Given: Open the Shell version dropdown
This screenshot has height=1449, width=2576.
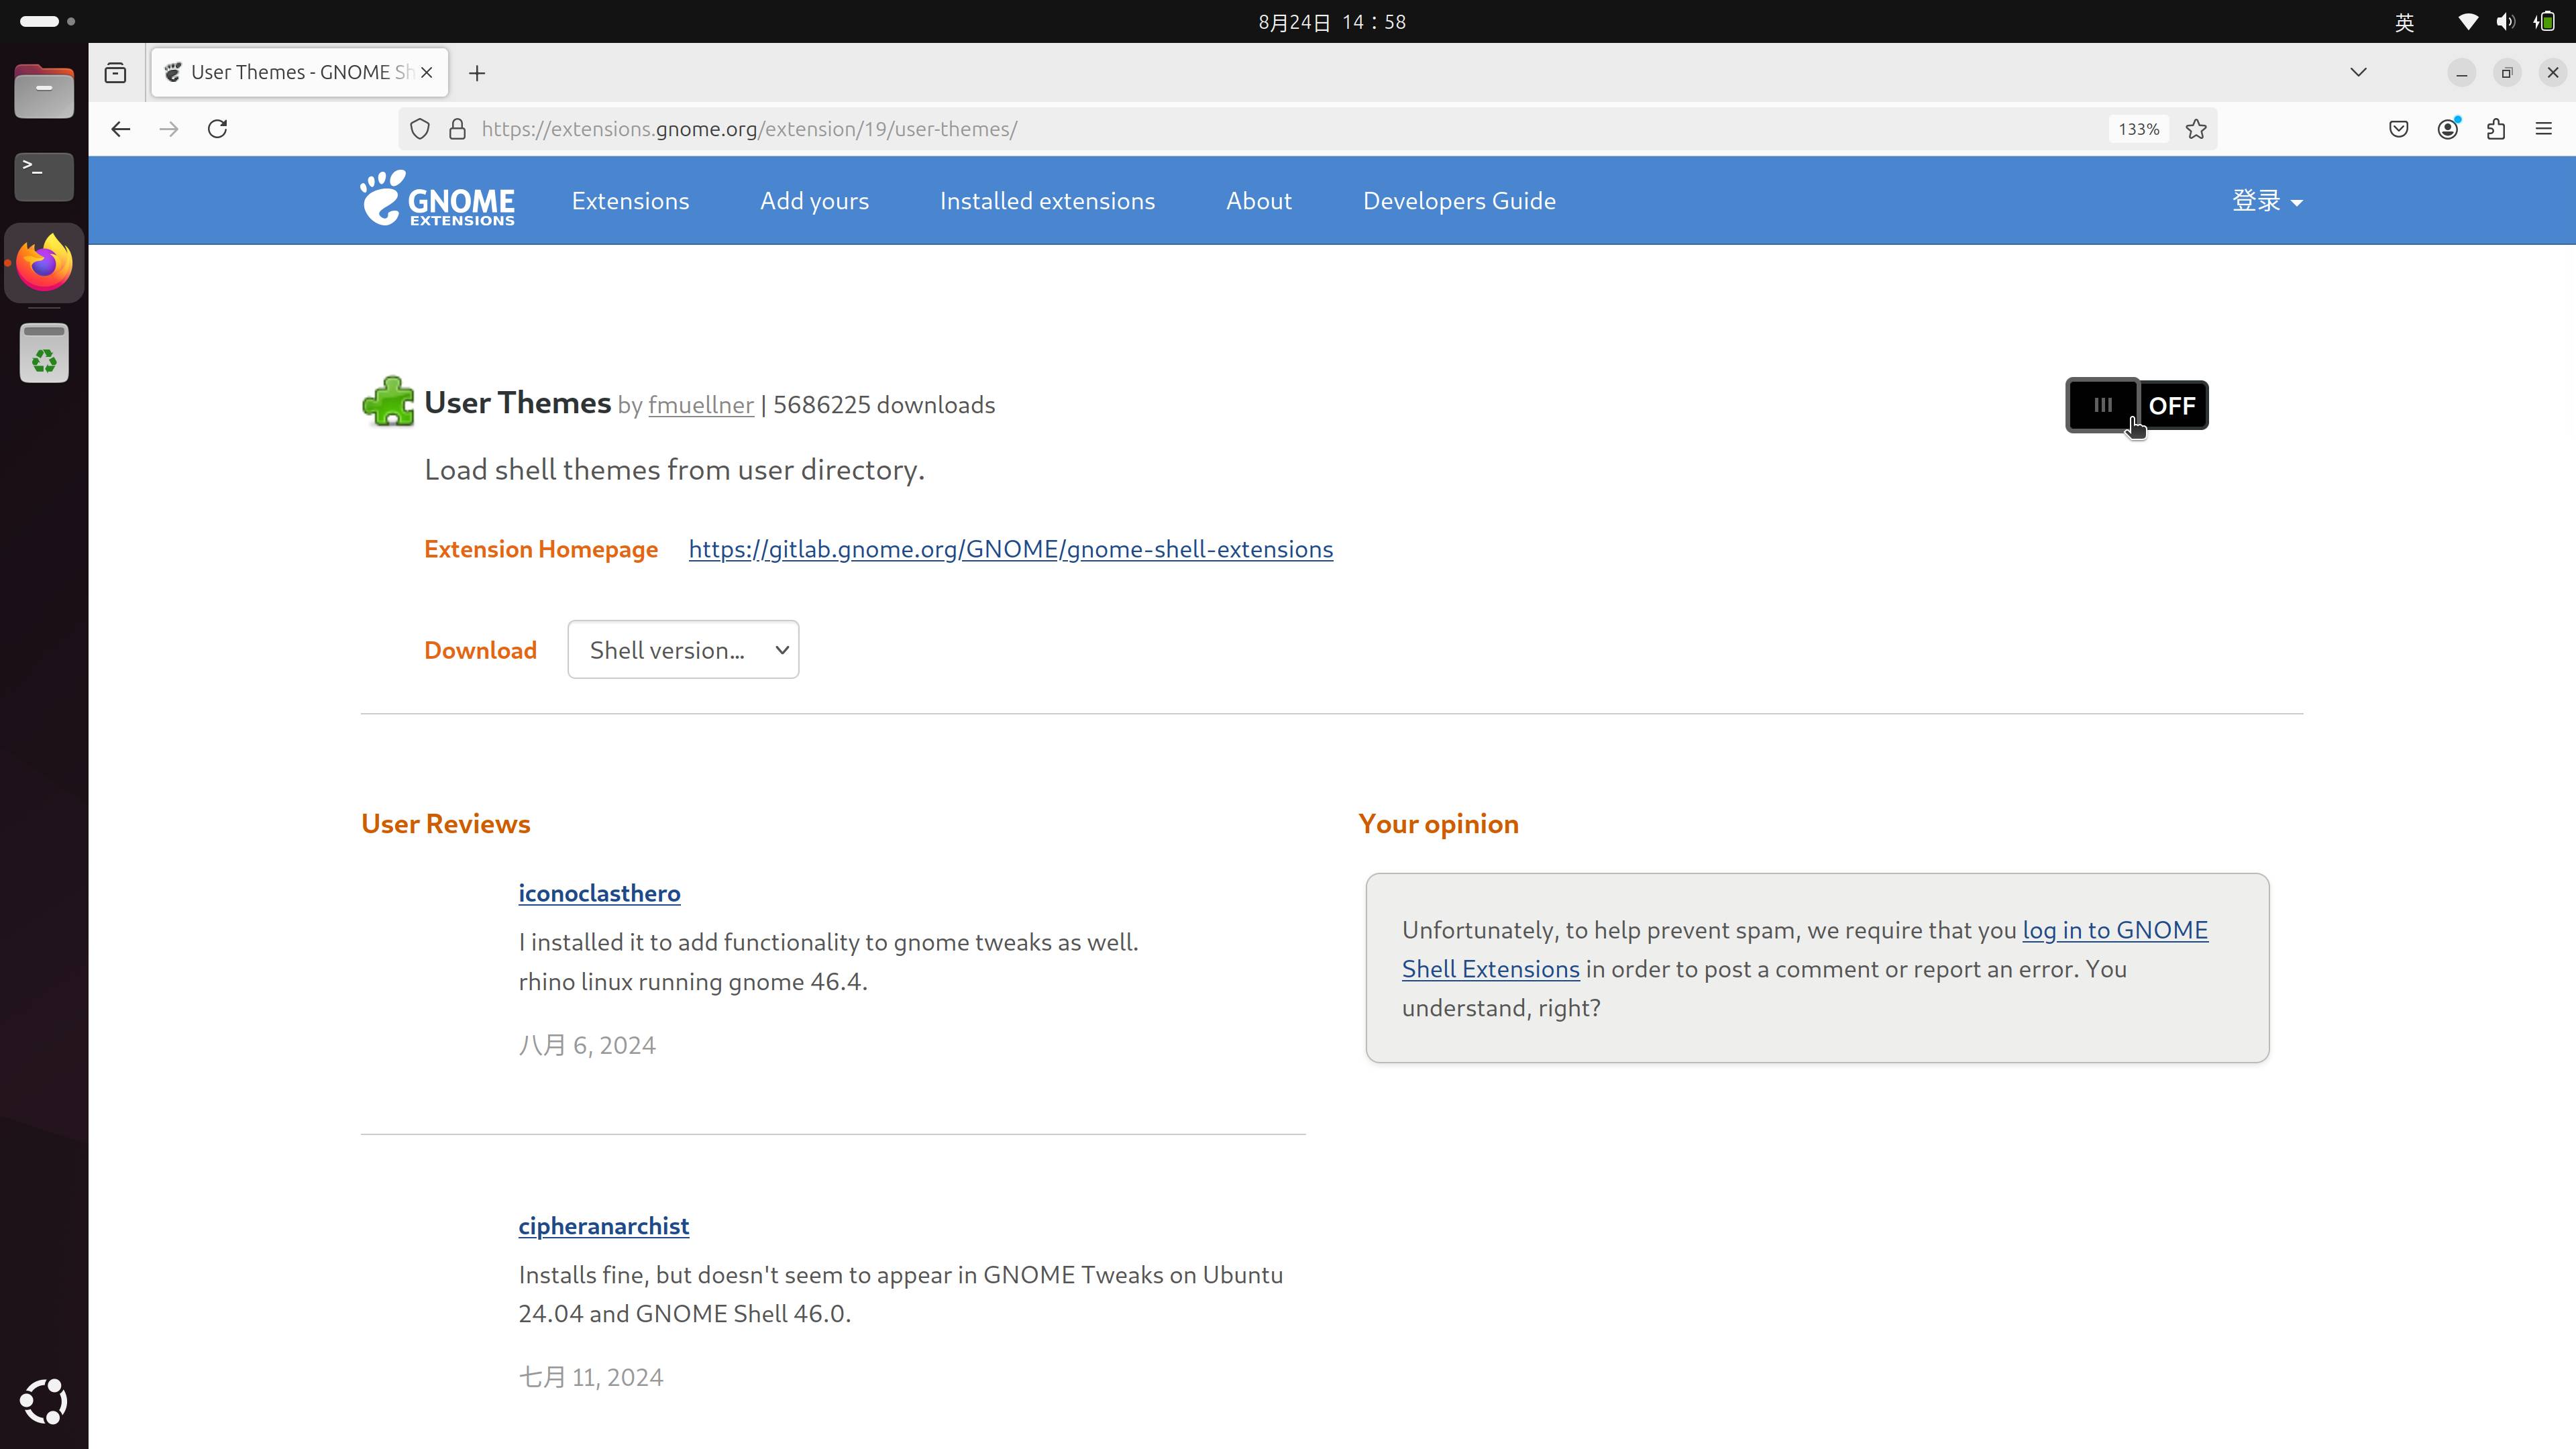Looking at the screenshot, I should pyautogui.click(x=683, y=650).
